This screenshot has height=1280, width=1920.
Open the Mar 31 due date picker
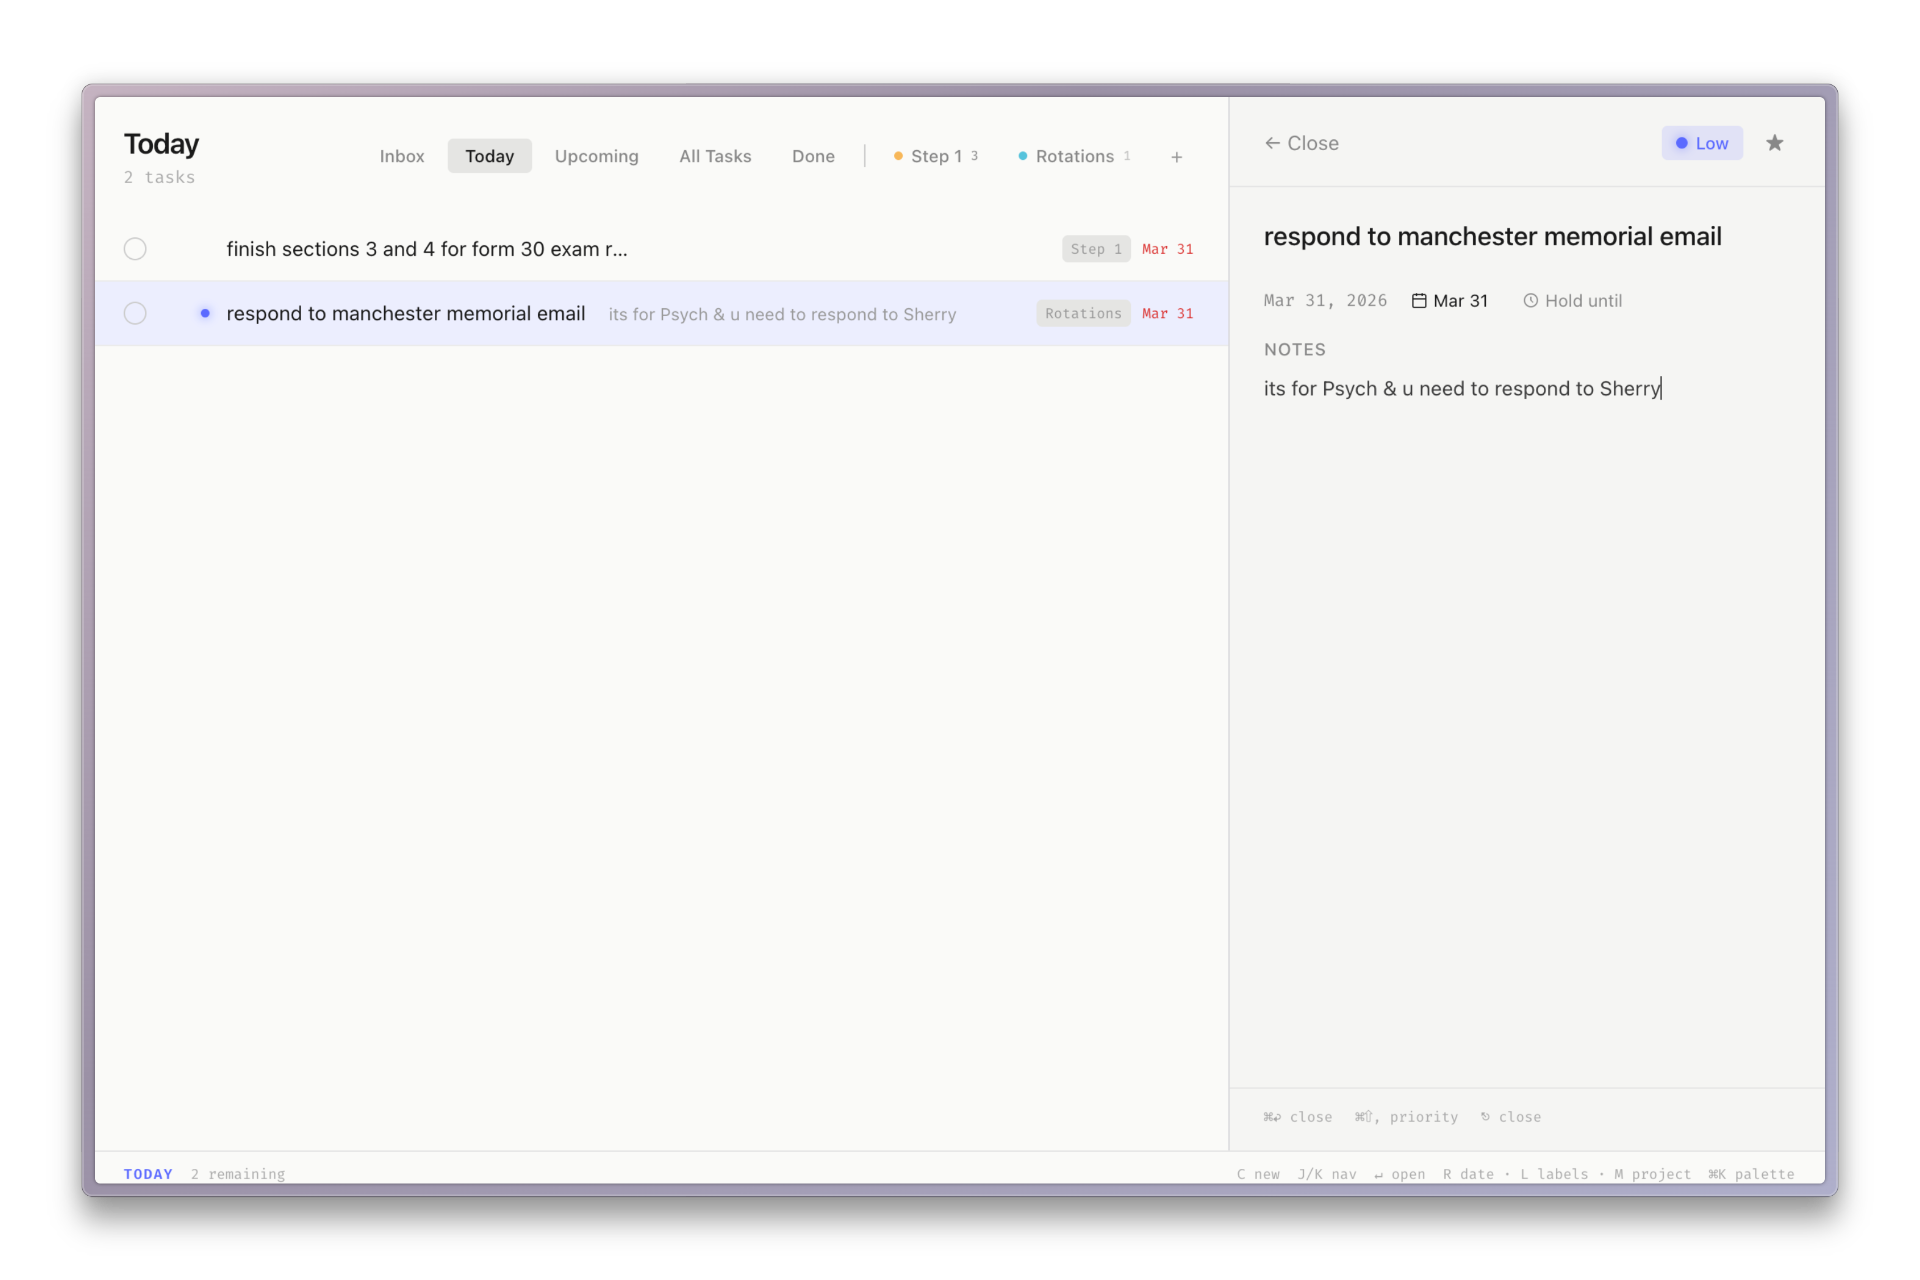(x=1450, y=301)
